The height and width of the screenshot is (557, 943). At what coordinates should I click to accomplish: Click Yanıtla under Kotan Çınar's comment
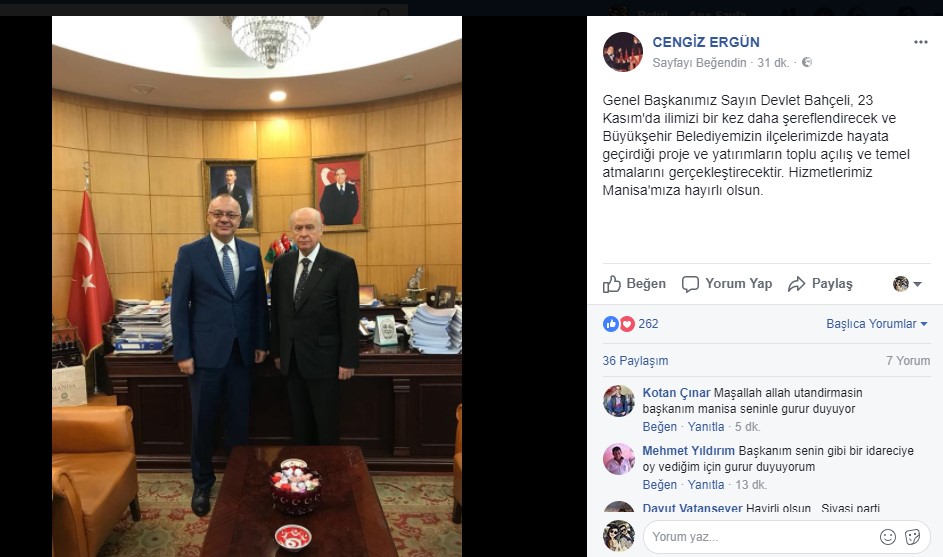[705, 427]
